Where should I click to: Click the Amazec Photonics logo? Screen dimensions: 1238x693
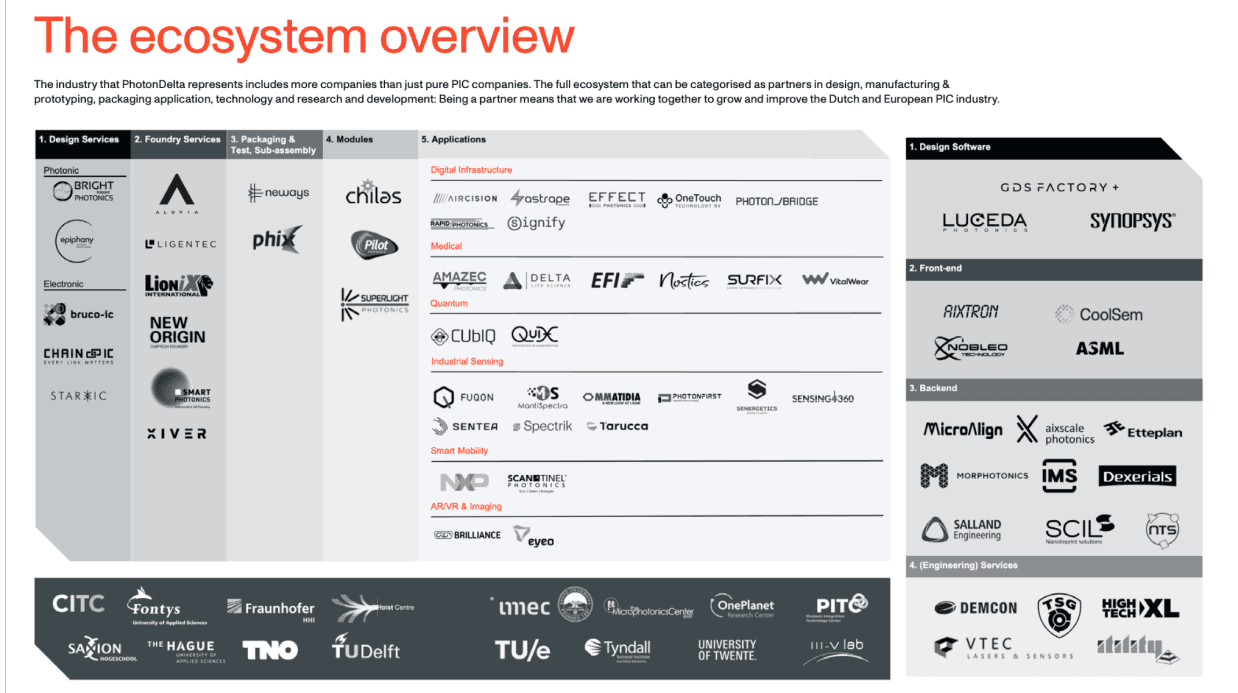click(459, 281)
